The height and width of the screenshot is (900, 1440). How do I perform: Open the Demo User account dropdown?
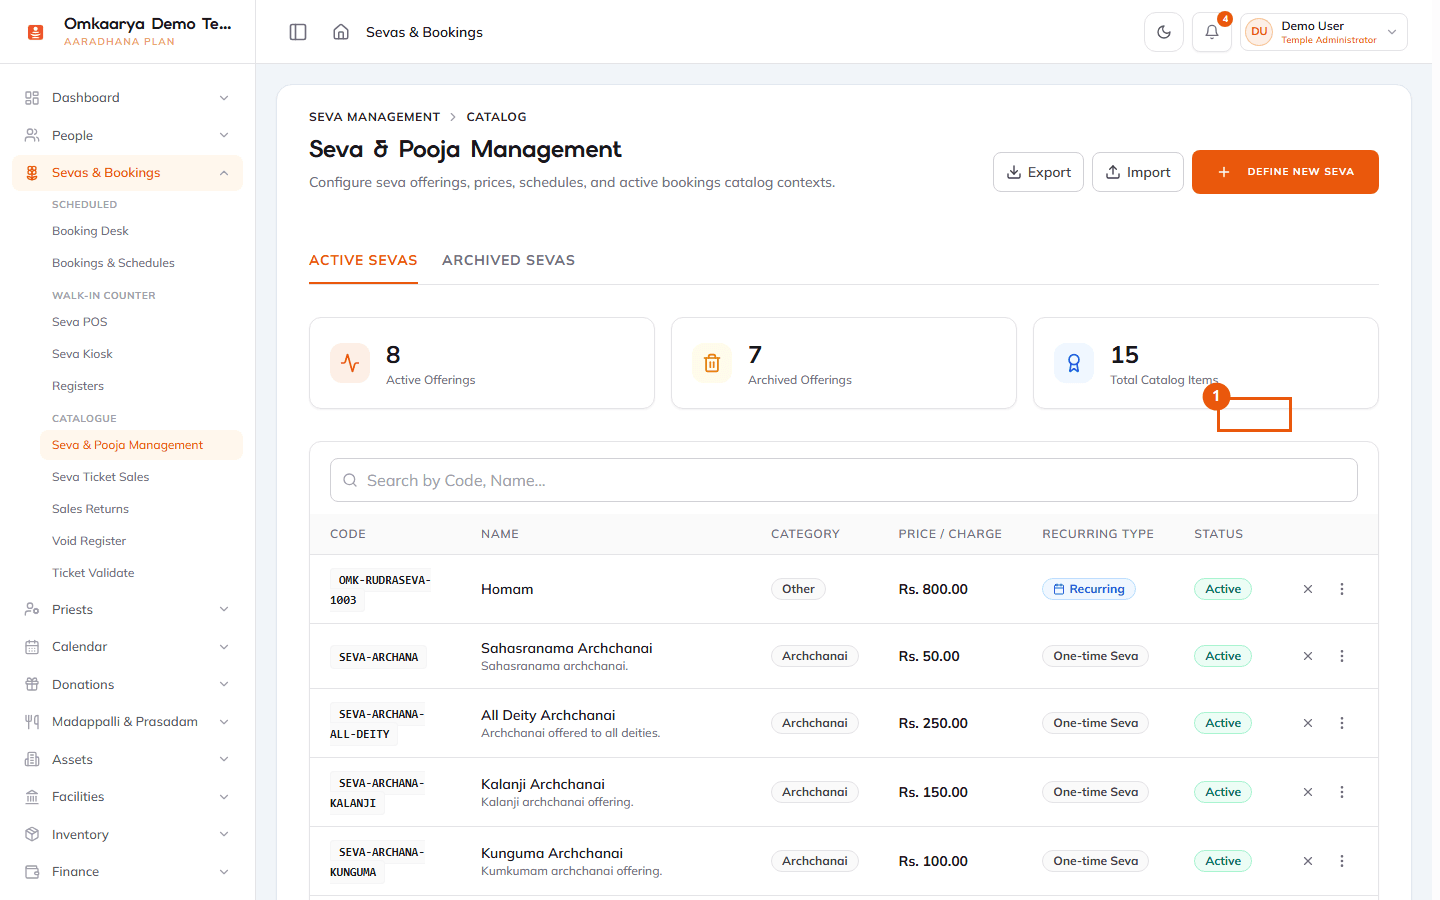tap(1324, 32)
